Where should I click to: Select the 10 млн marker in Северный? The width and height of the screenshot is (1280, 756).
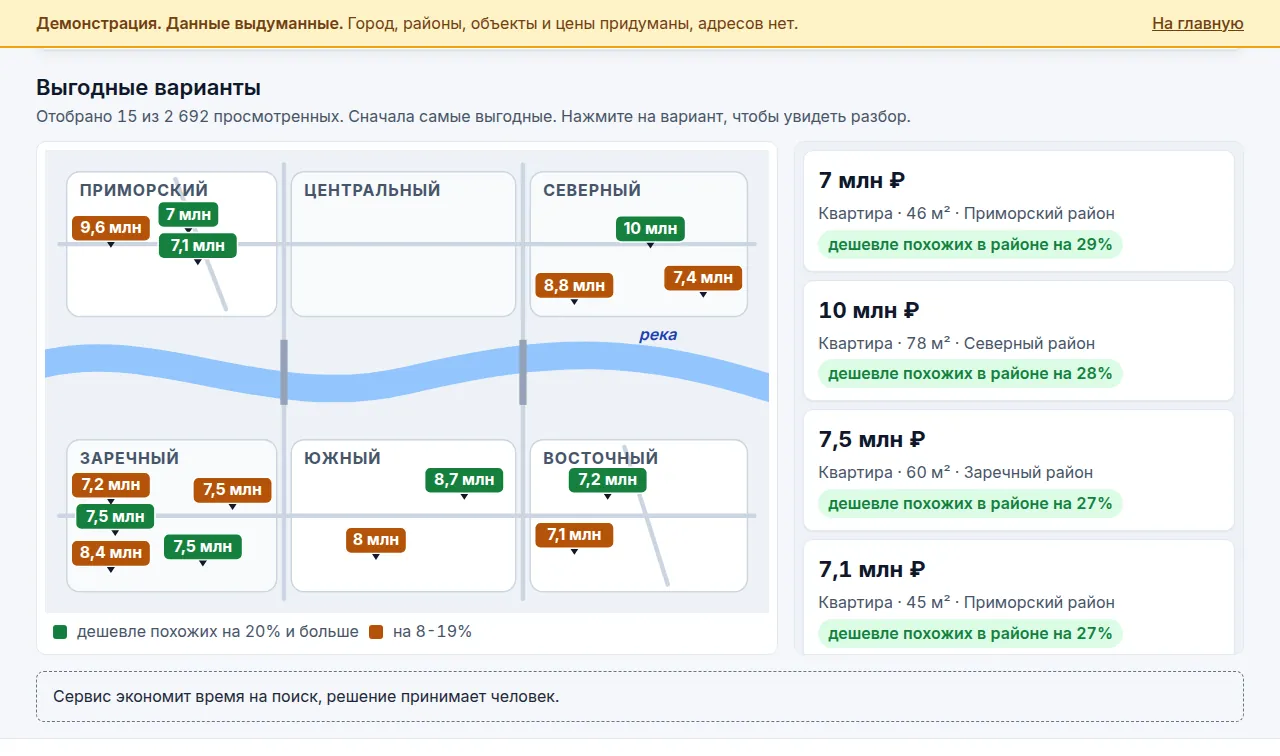click(x=650, y=229)
